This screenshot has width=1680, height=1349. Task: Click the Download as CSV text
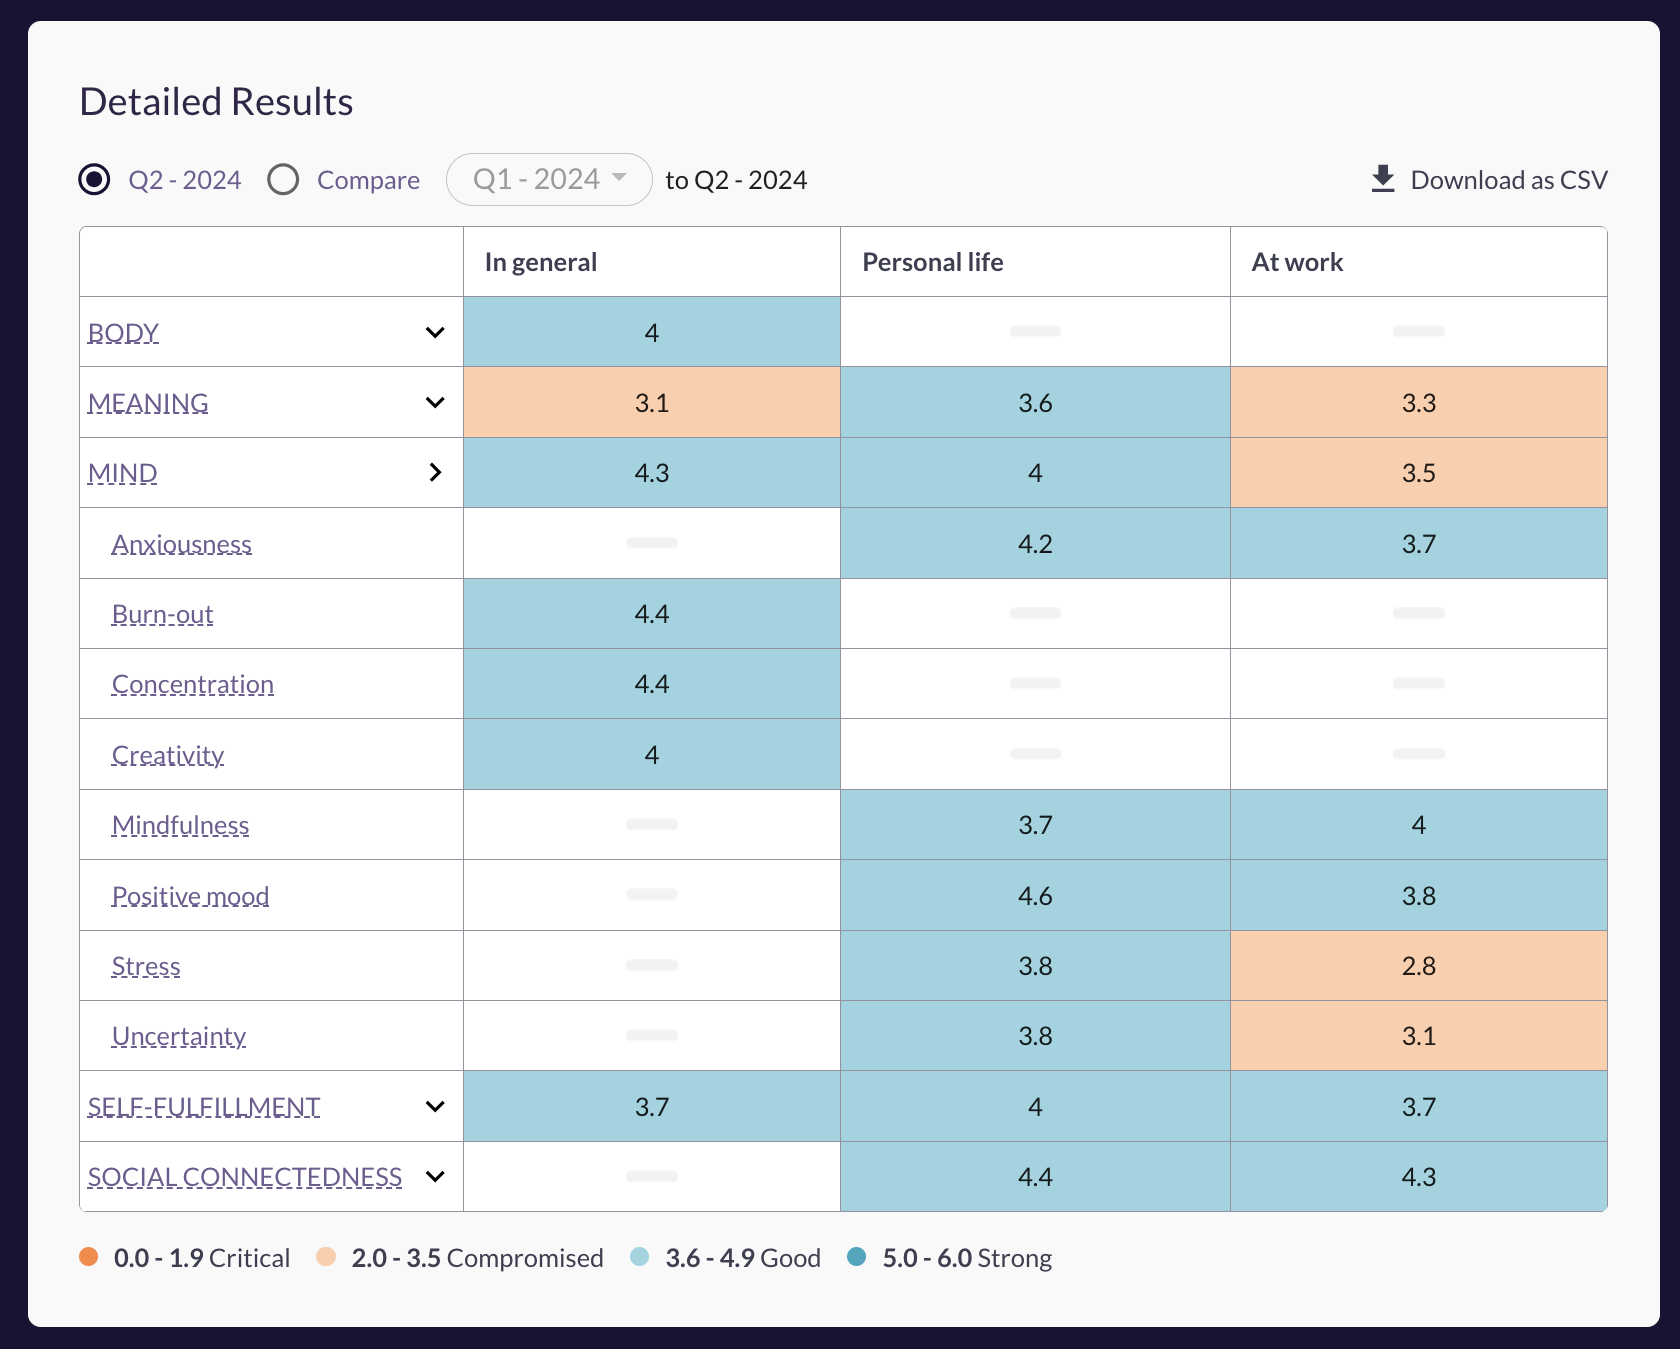1508,180
